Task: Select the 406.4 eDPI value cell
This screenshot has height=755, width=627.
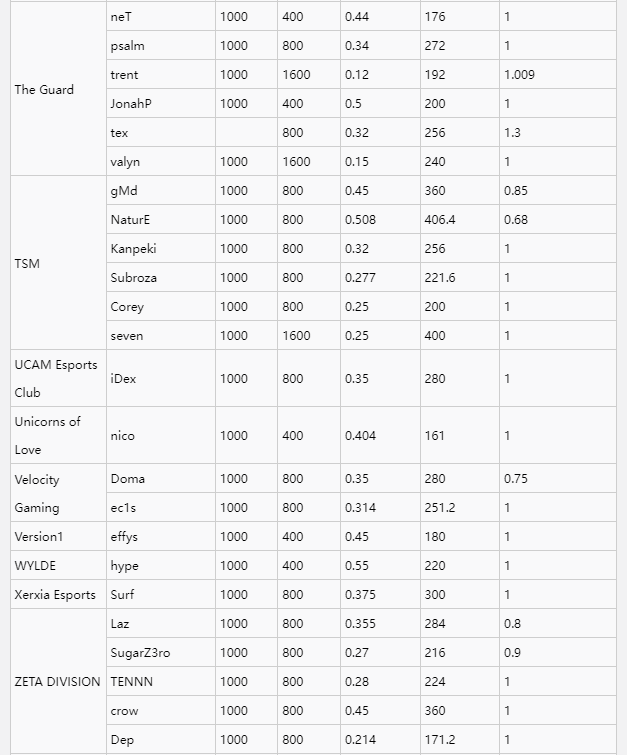Action: [440, 220]
